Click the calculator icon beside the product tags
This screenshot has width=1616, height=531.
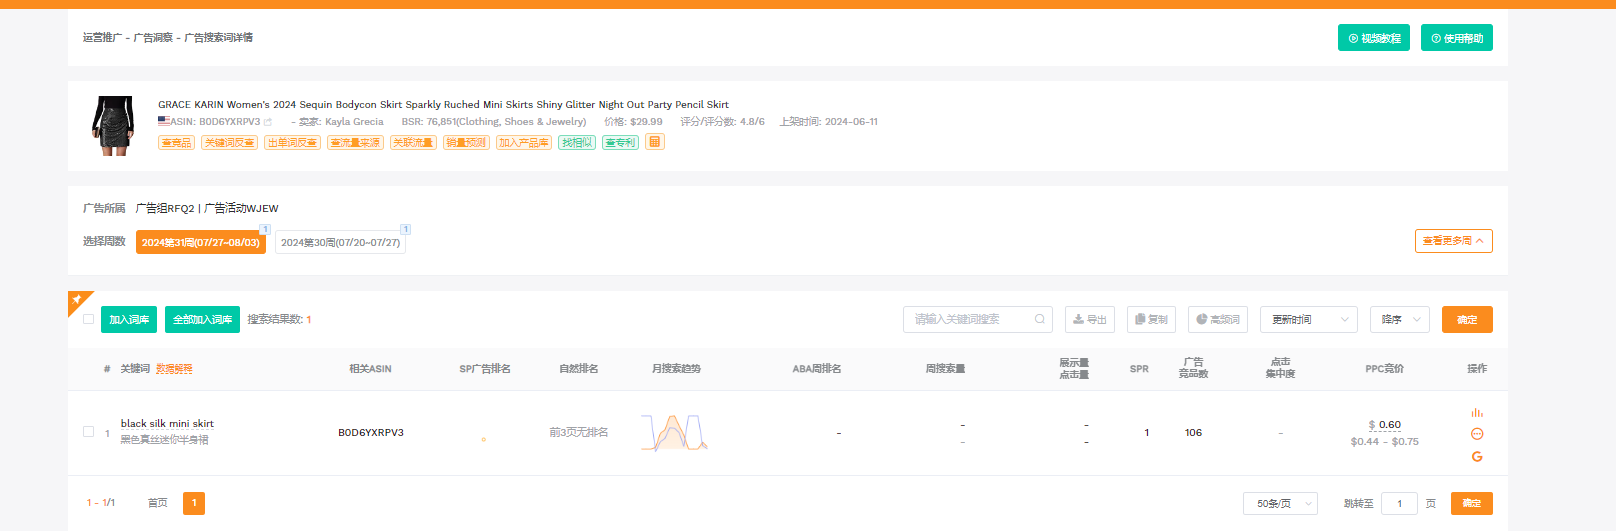655,142
